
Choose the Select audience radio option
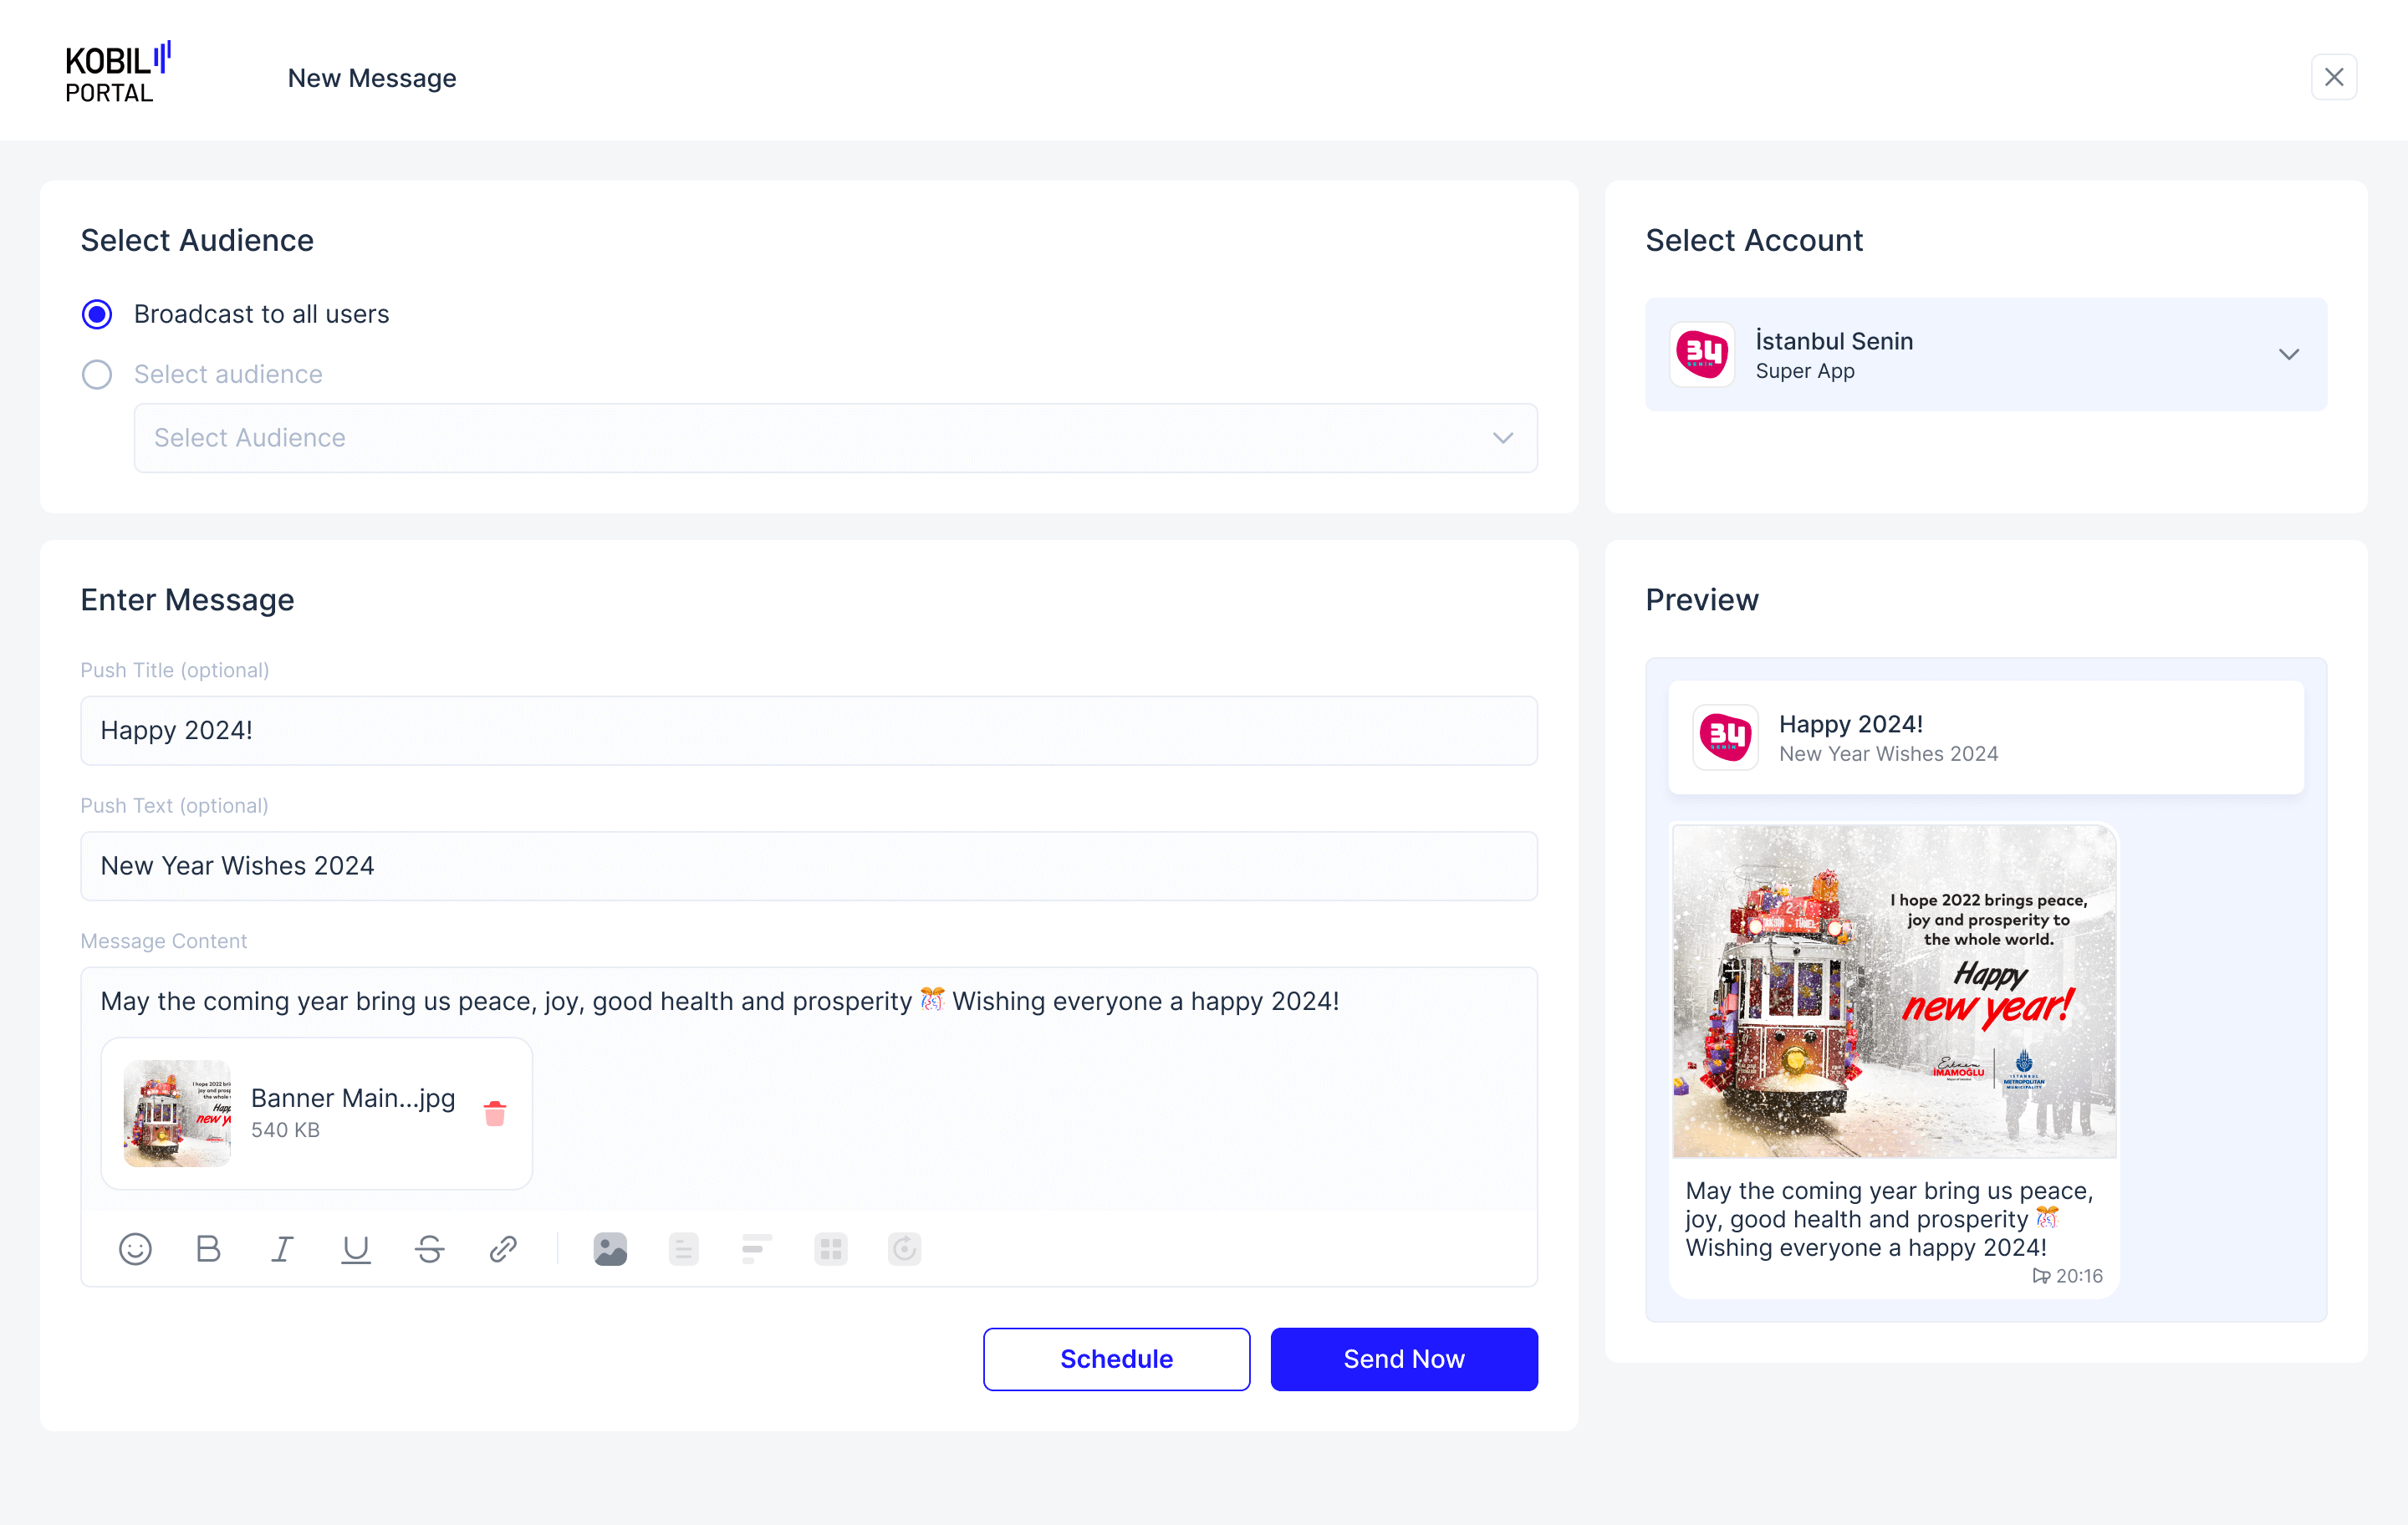pyautogui.click(x=97, y=374)
